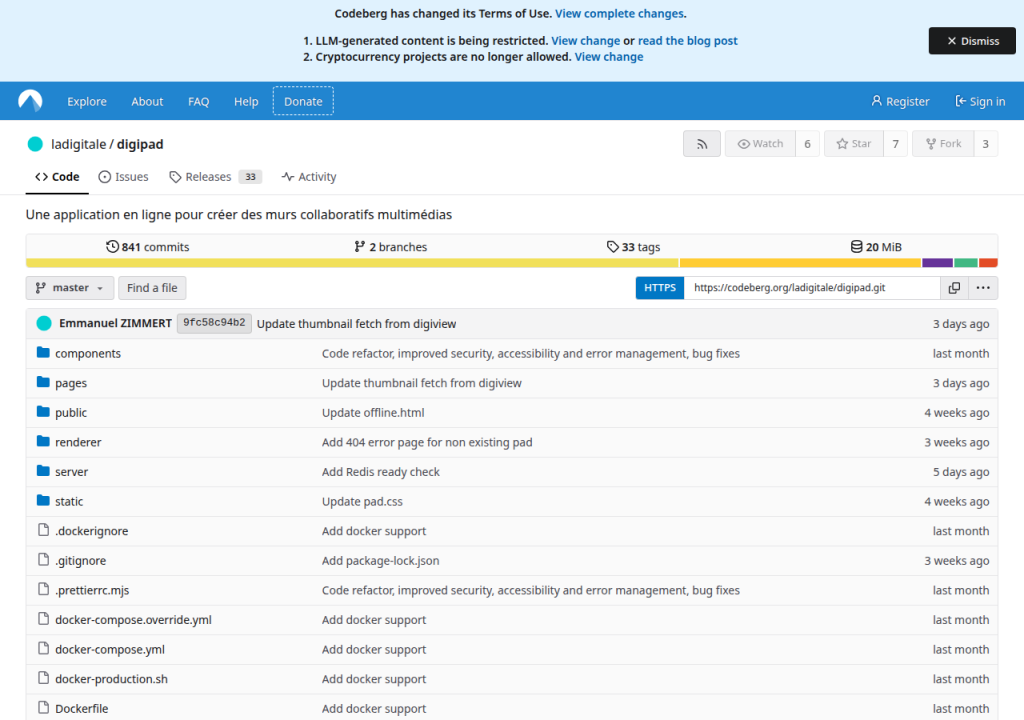
Task: Click the pages folder icon
Action: point(44,382)
